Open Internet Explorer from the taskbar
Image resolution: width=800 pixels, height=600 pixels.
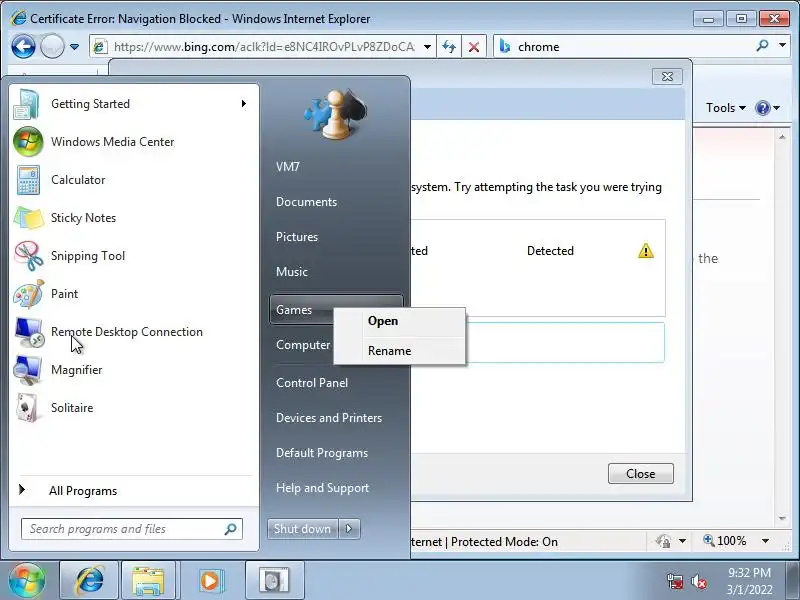tap(89, 581)
